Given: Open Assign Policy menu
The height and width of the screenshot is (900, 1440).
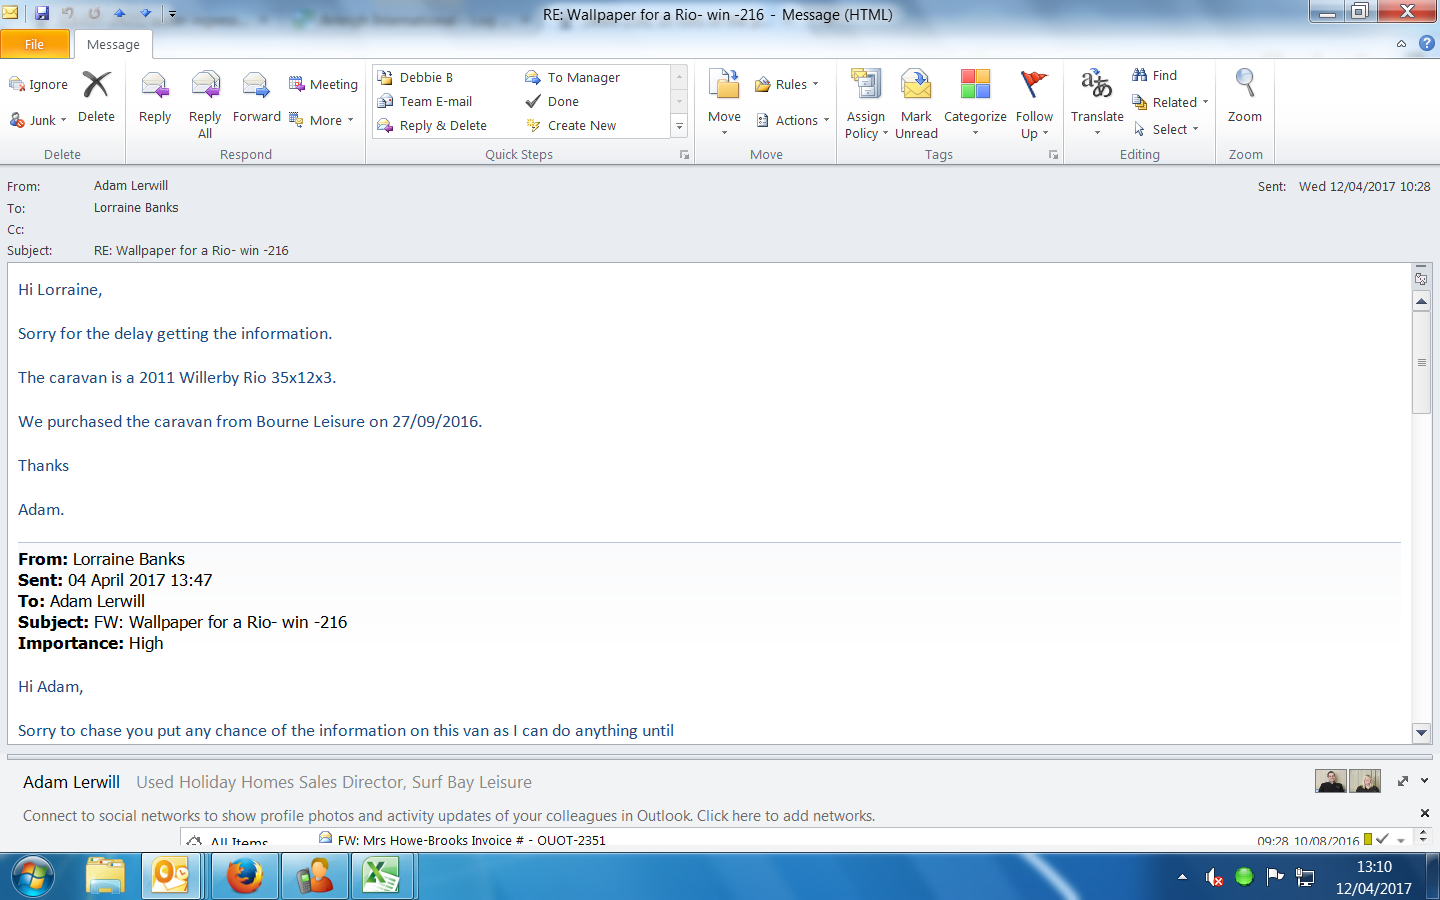Looking at the screenshot, I should [866, 104].
